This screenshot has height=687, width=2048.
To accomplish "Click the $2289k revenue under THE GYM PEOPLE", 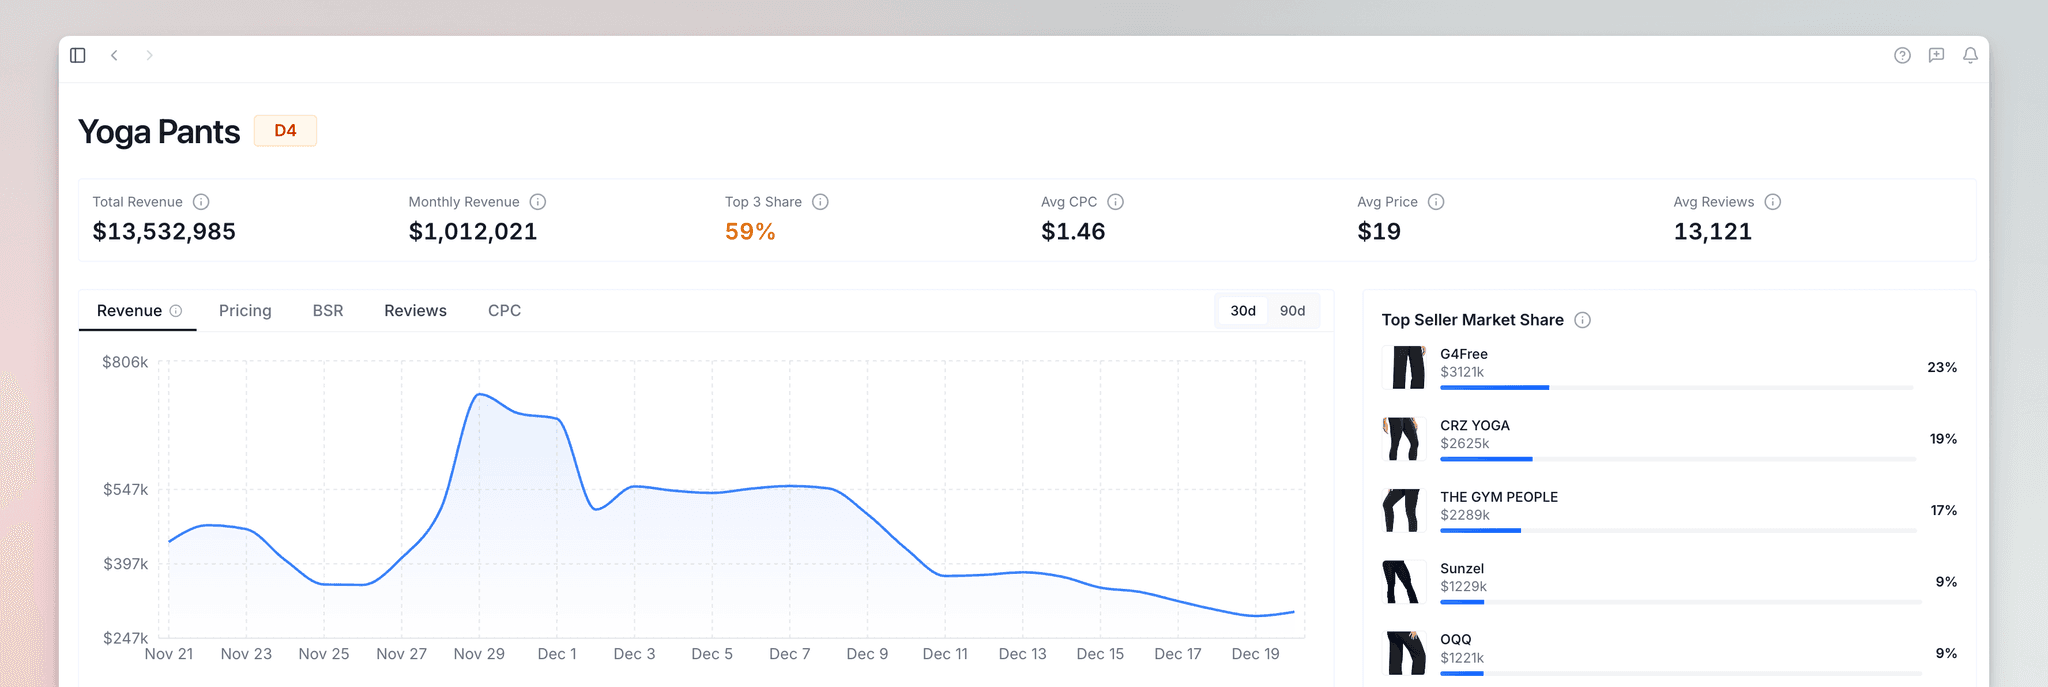I will pyautogui.click(x=1465, y=515).
